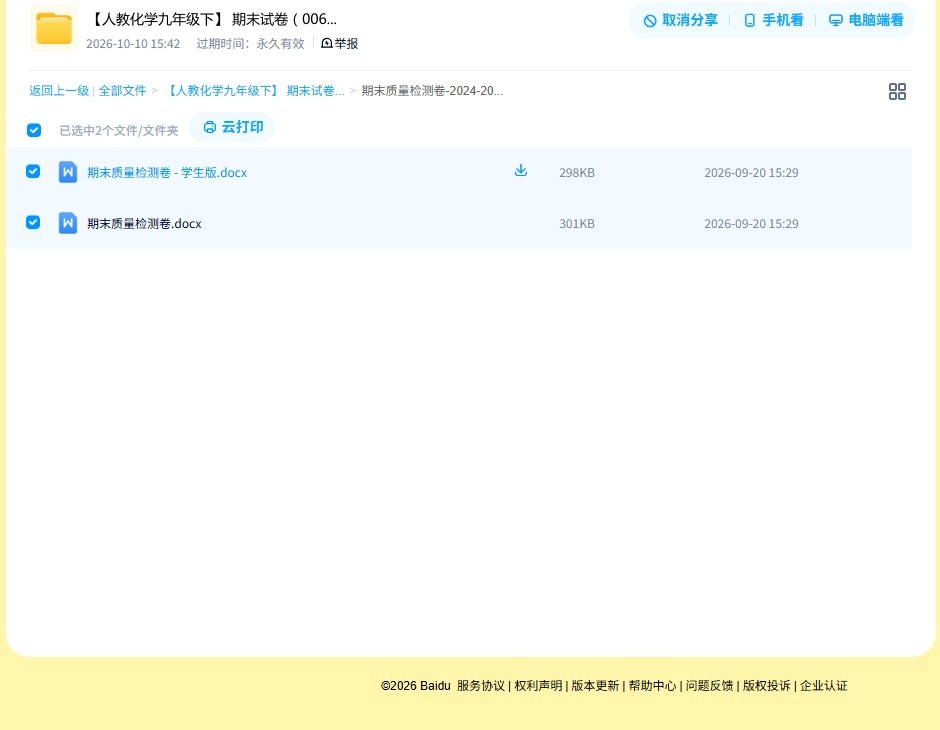Open 权利声明 footer link
Image resolution: width=940 pixels, height=730 pixels.
(x=538, y=686)
